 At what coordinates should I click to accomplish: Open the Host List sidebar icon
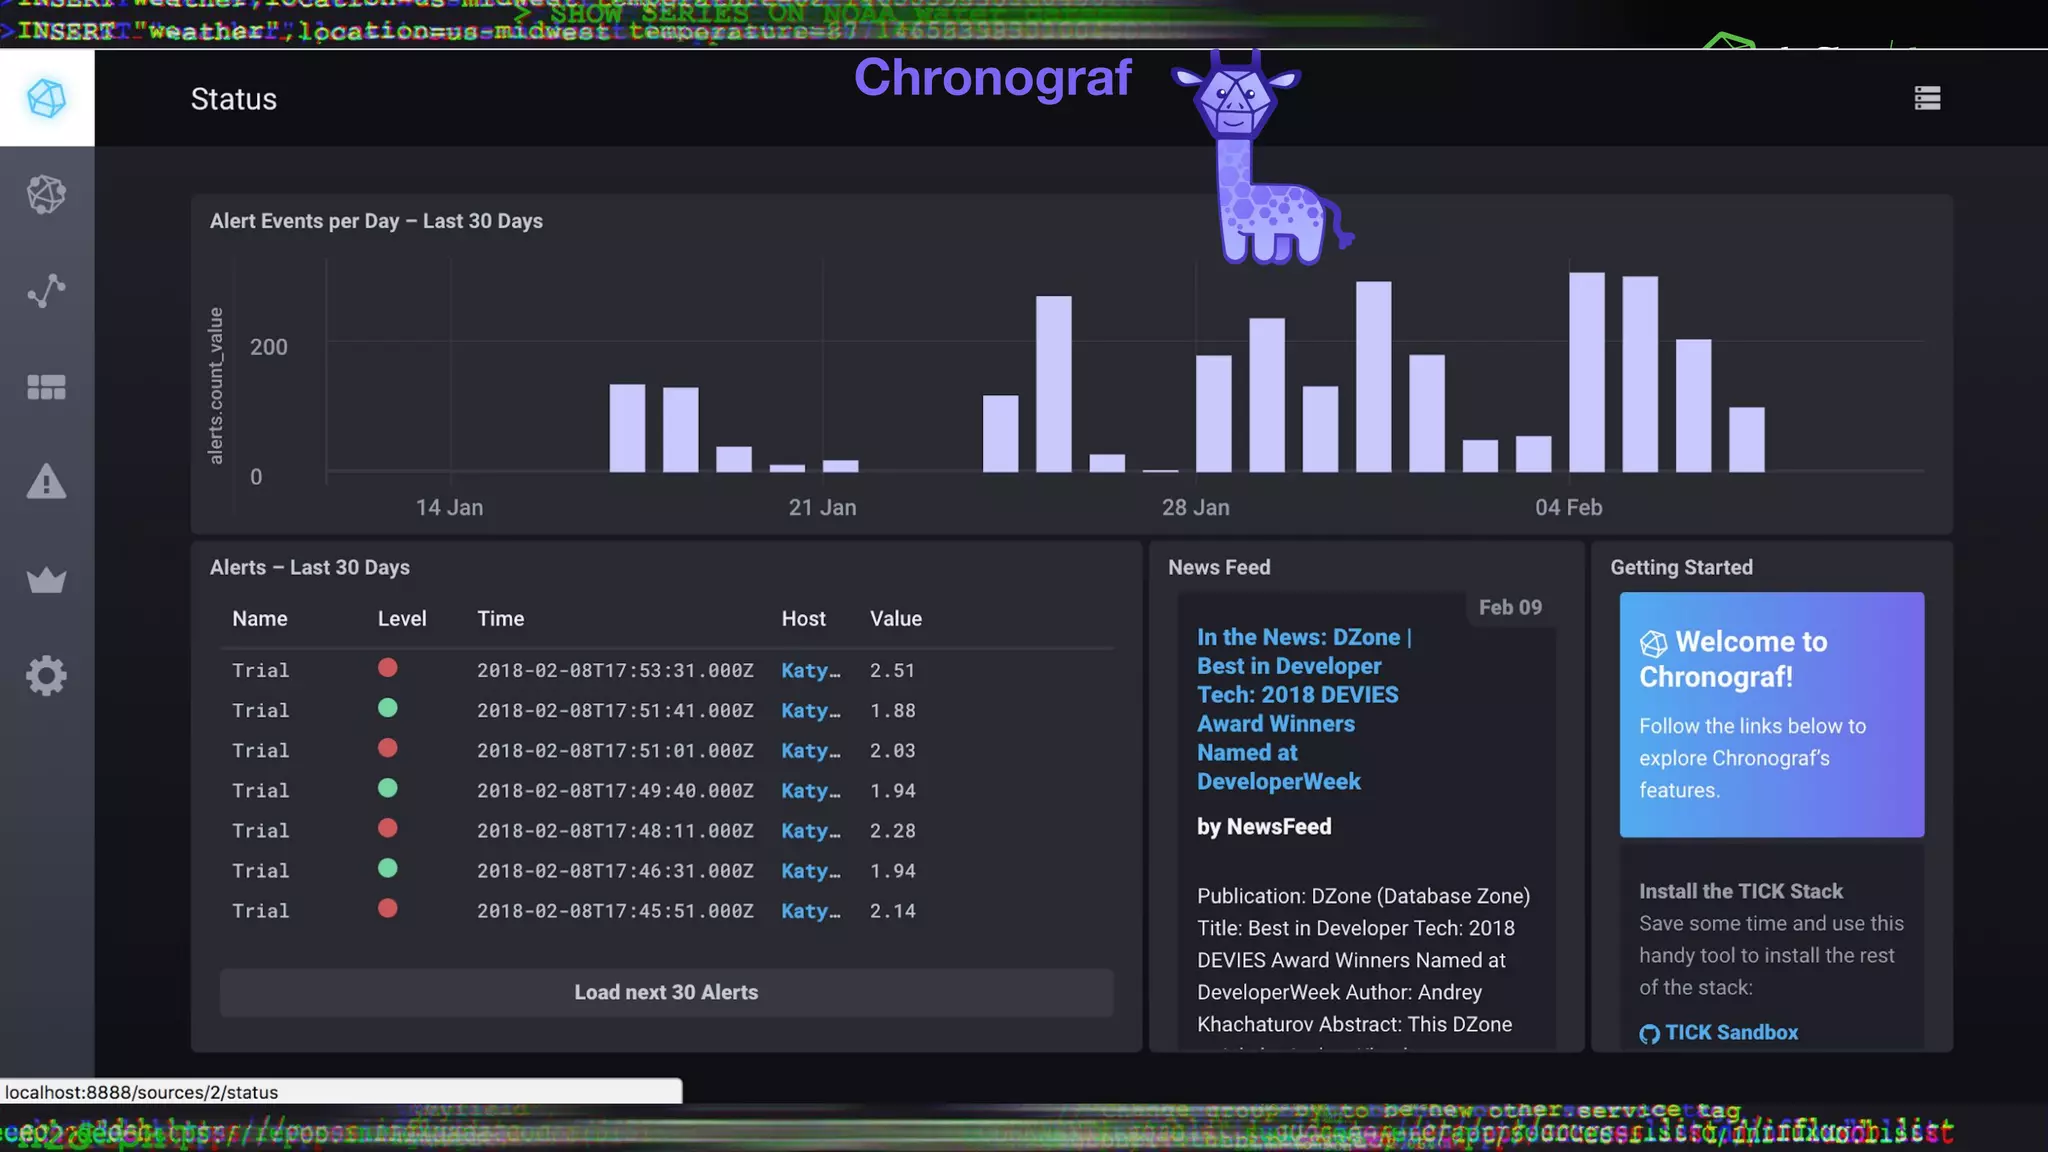tap(47, 194)
